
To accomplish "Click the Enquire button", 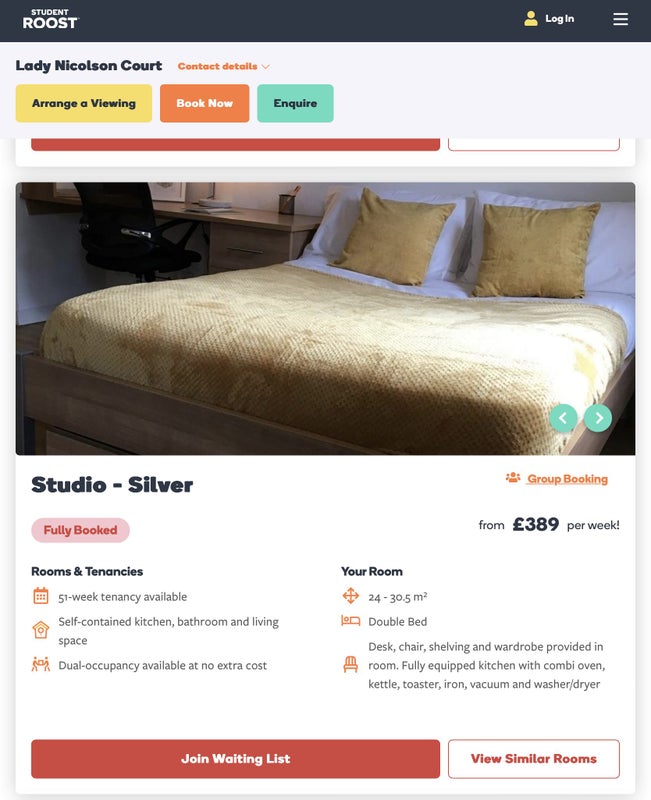I will click(x=295, y=103).
